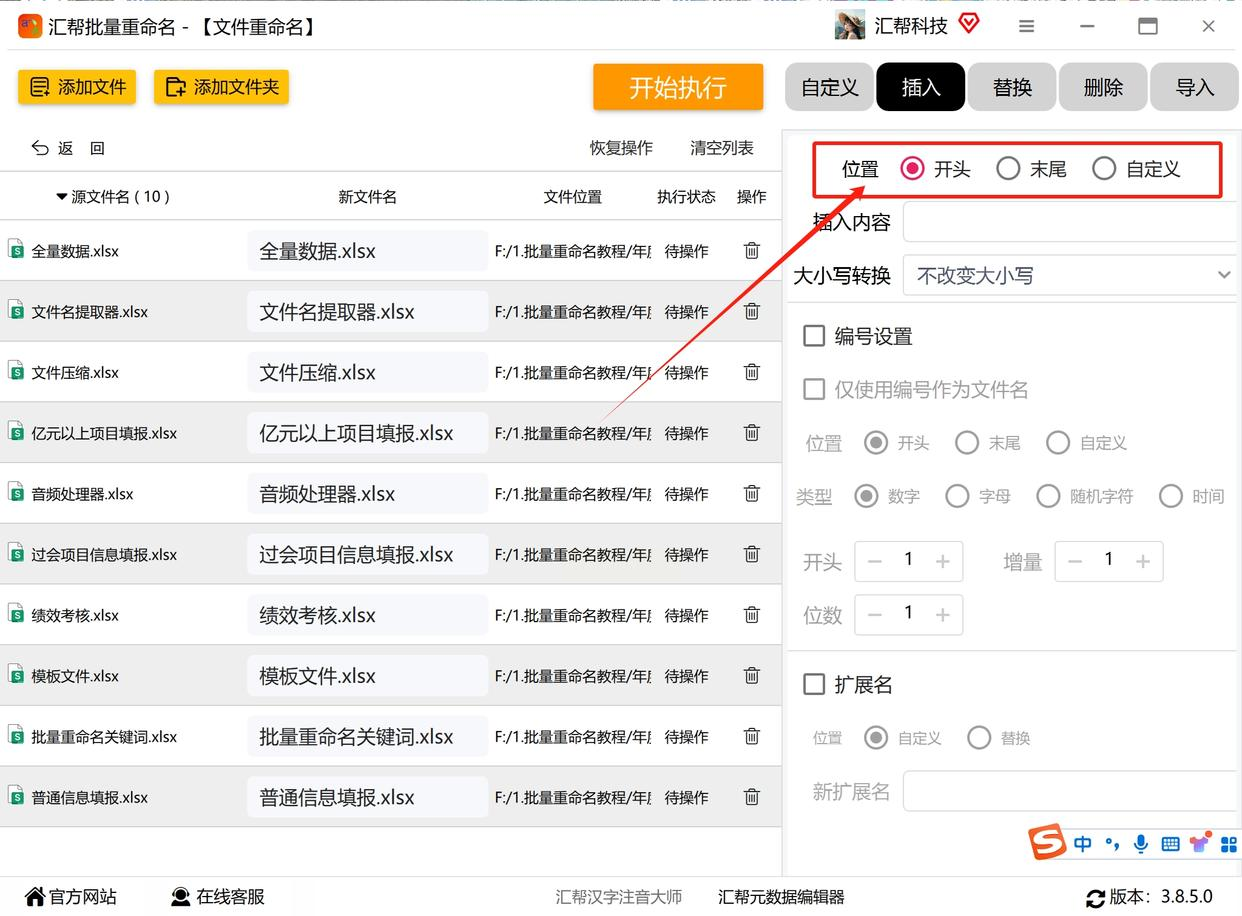Image resolution: width=1242 pixels, height=916 pixels.
Task: Open the 官方网站 link
Action: (x=71, y=897)
